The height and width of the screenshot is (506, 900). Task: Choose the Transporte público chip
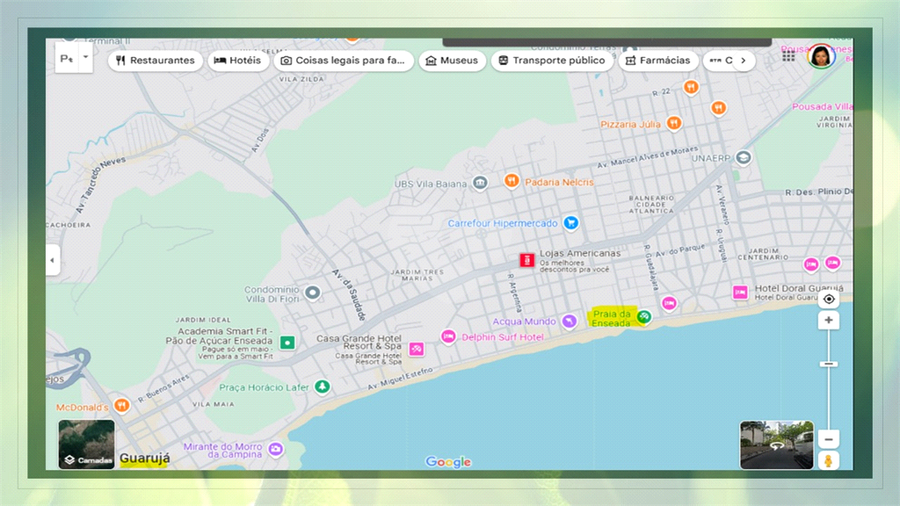552,60
